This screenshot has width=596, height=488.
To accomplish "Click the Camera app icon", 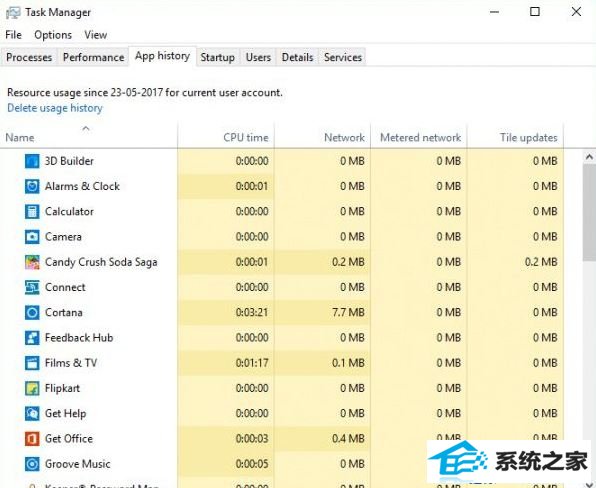I will [x=32, y=237].
